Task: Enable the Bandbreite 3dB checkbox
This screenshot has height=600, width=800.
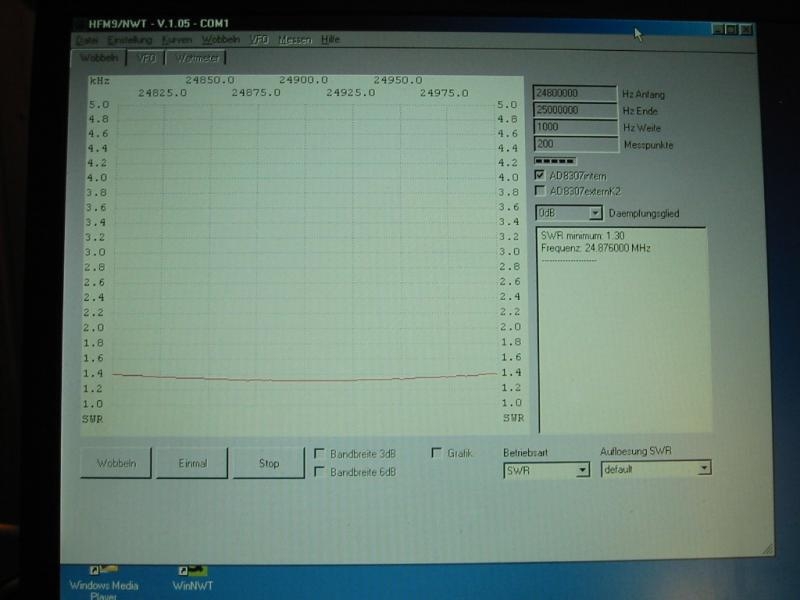Action: pyautogui.click(x=319, y=453)
